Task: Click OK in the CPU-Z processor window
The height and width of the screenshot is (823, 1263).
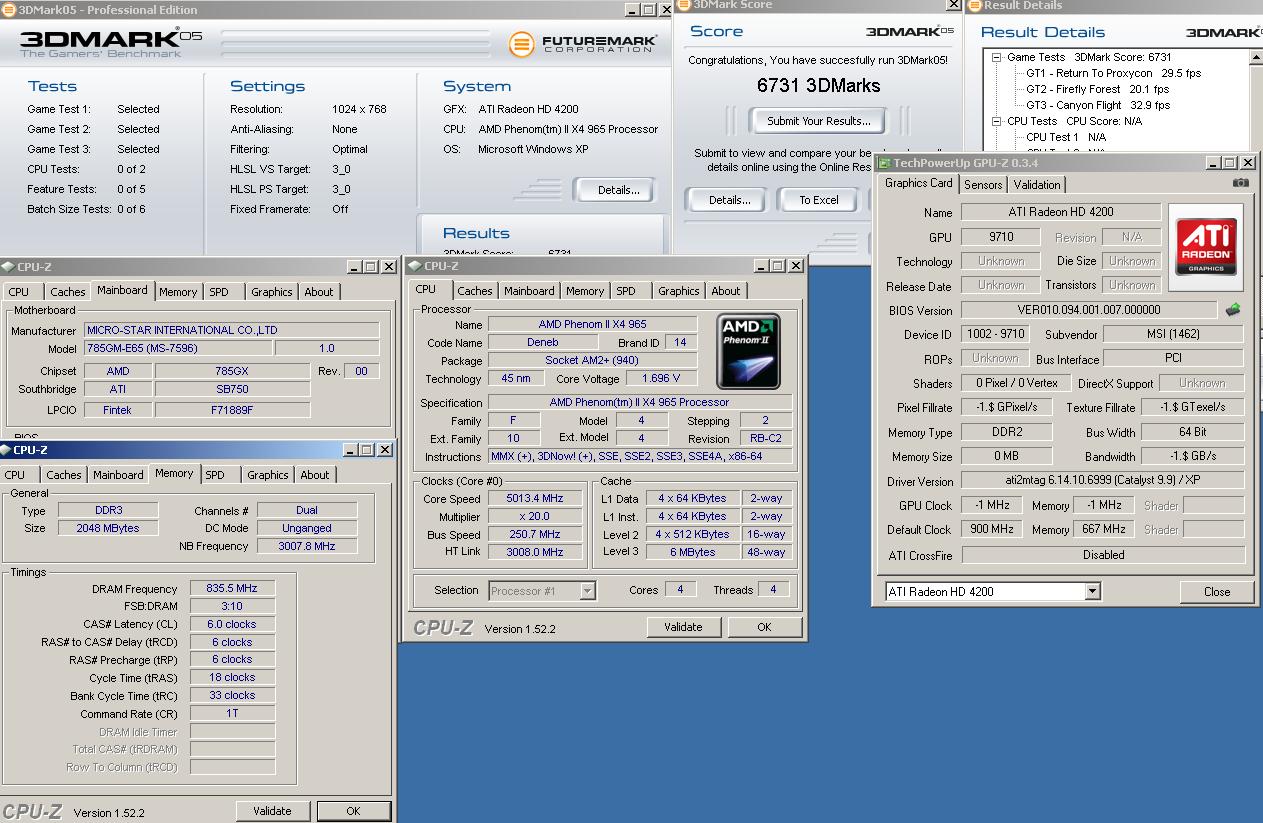Action: pos(764,627)
